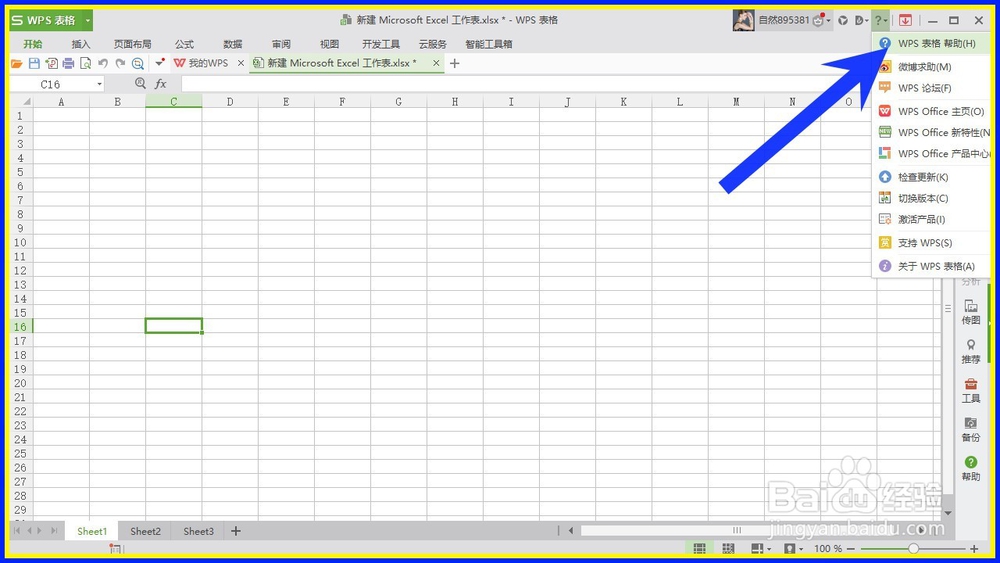The height and width of the screenshot is (563, 1000).
Task: Open the 工具 toolbox sidebar icon
Action: (971, 390)
